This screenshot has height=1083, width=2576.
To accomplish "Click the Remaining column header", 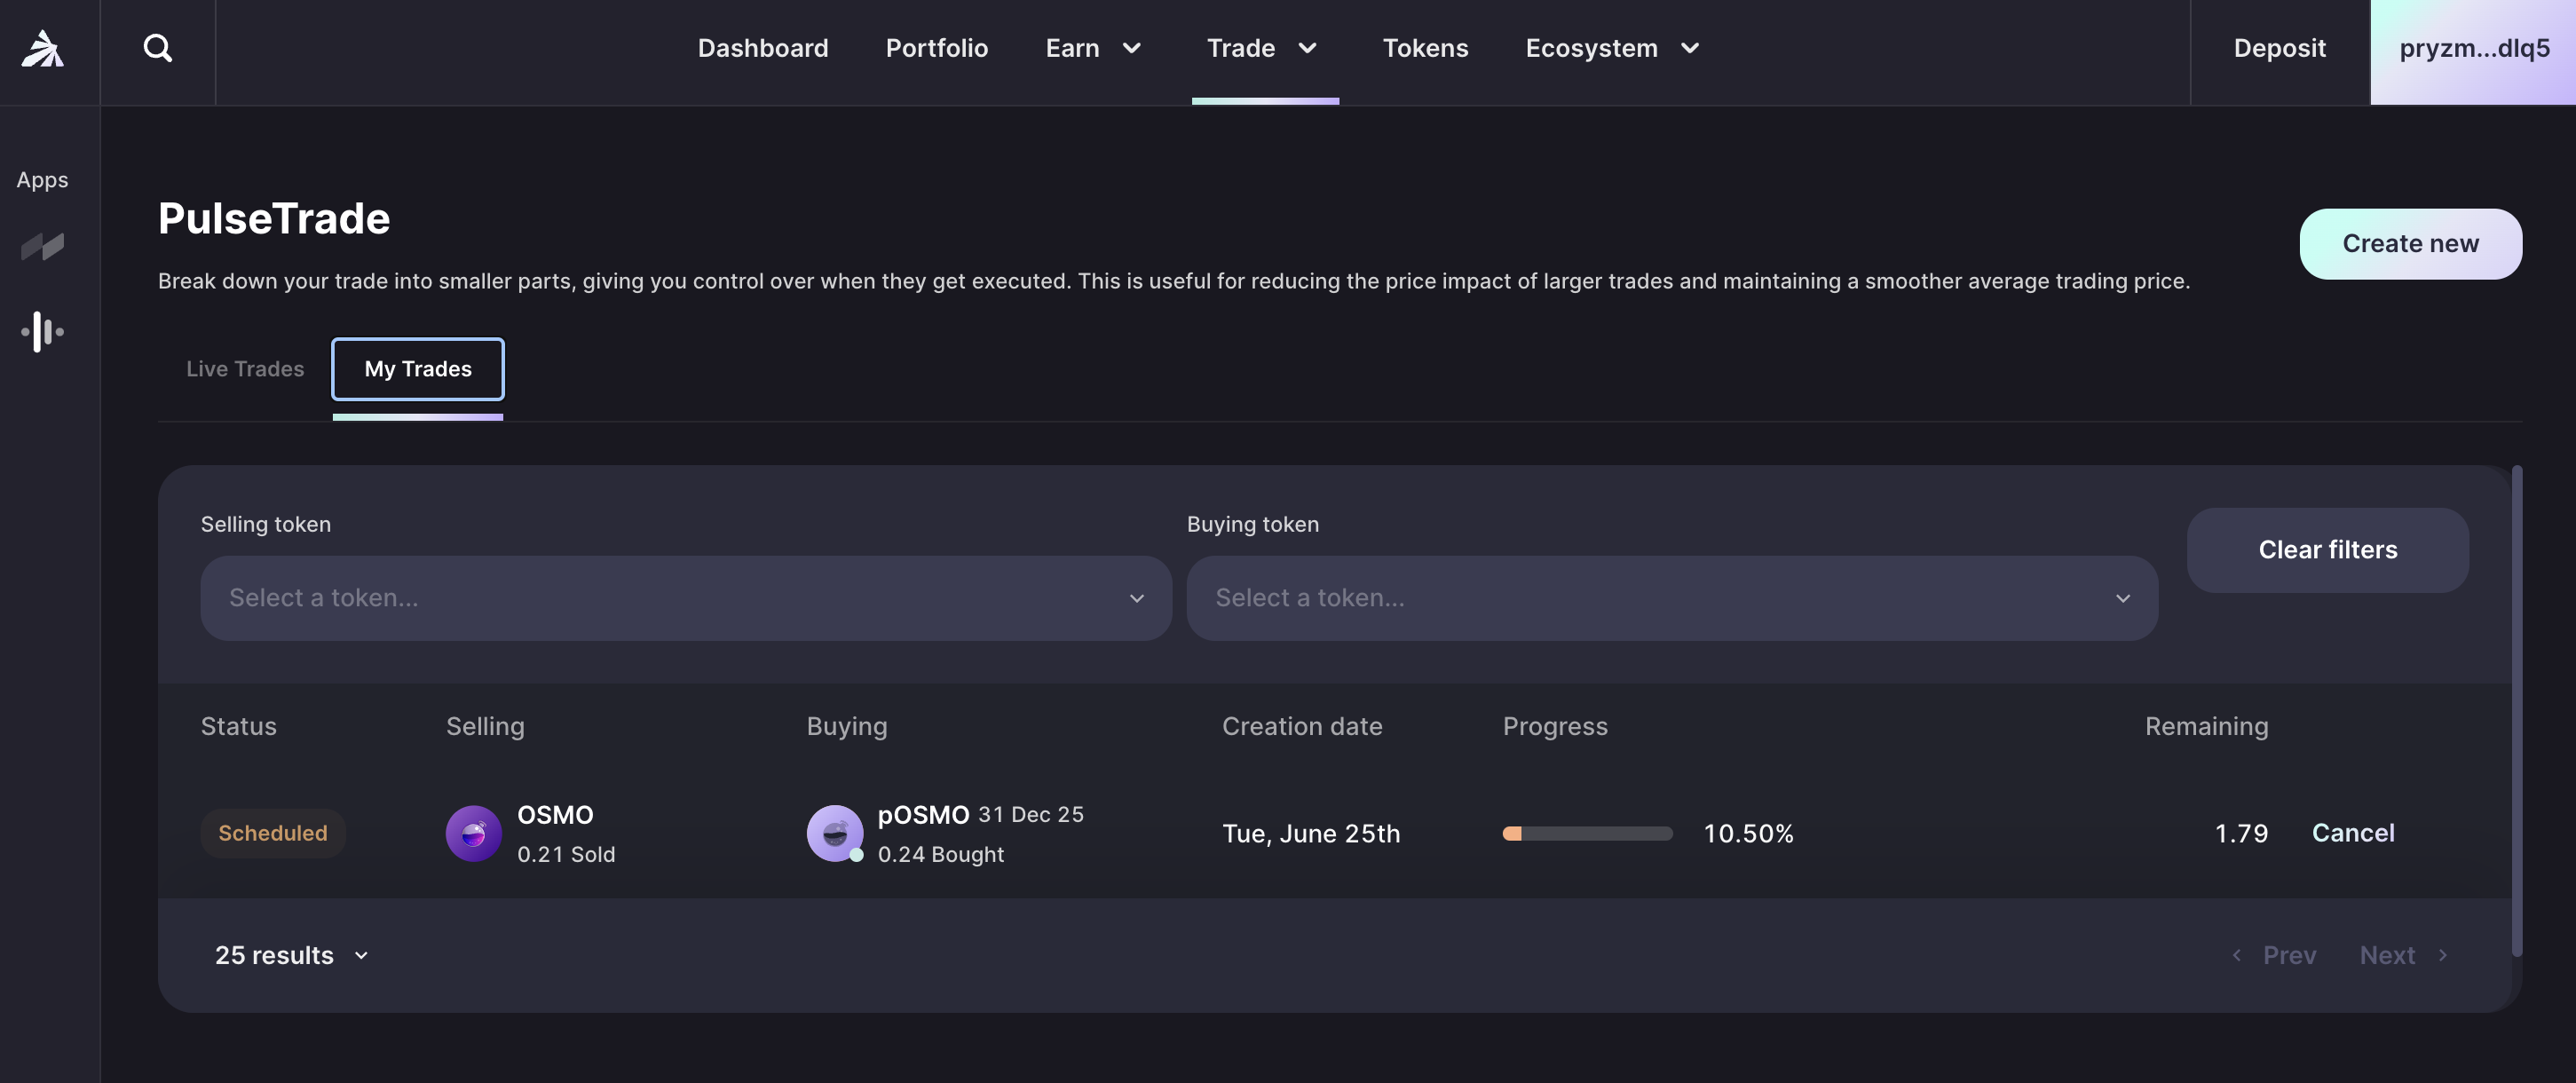I will pos(2206,726).
